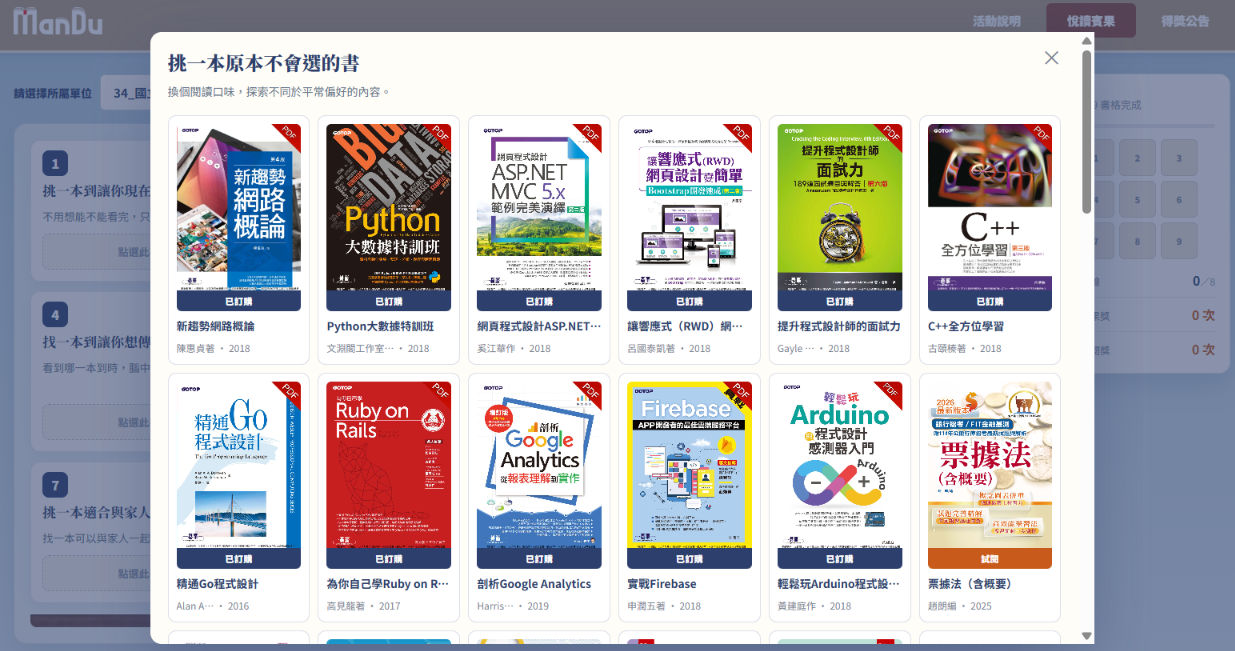Click the title C++全方位學習

click(x=966, y=326)
